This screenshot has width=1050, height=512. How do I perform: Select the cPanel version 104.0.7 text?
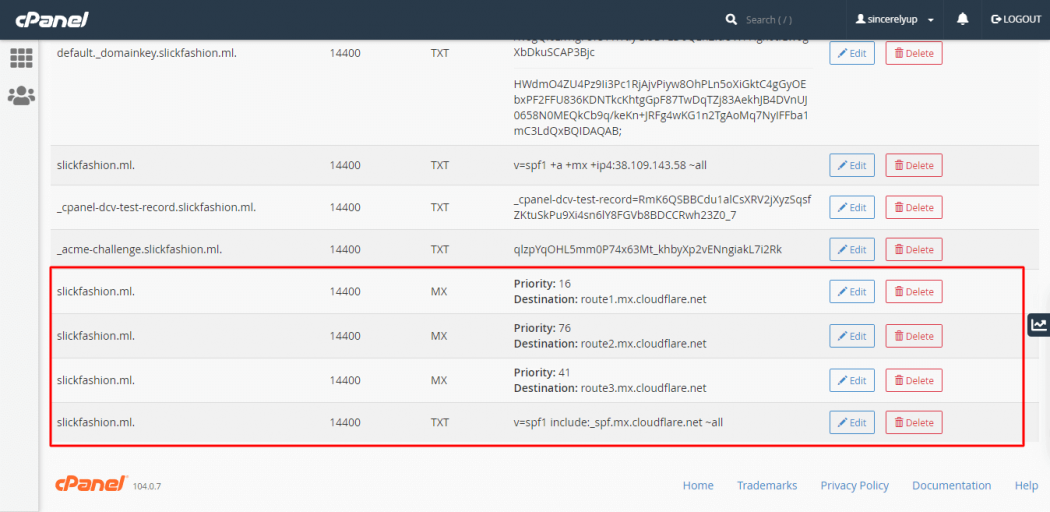147,486
